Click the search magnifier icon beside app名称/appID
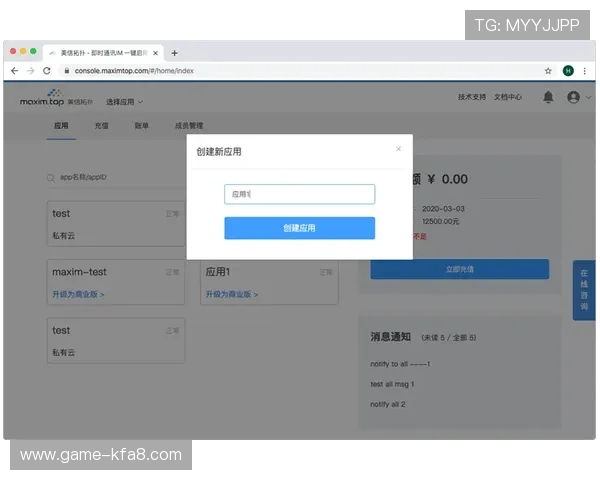This screenshot has height=480, width=600. click(51, 178)
